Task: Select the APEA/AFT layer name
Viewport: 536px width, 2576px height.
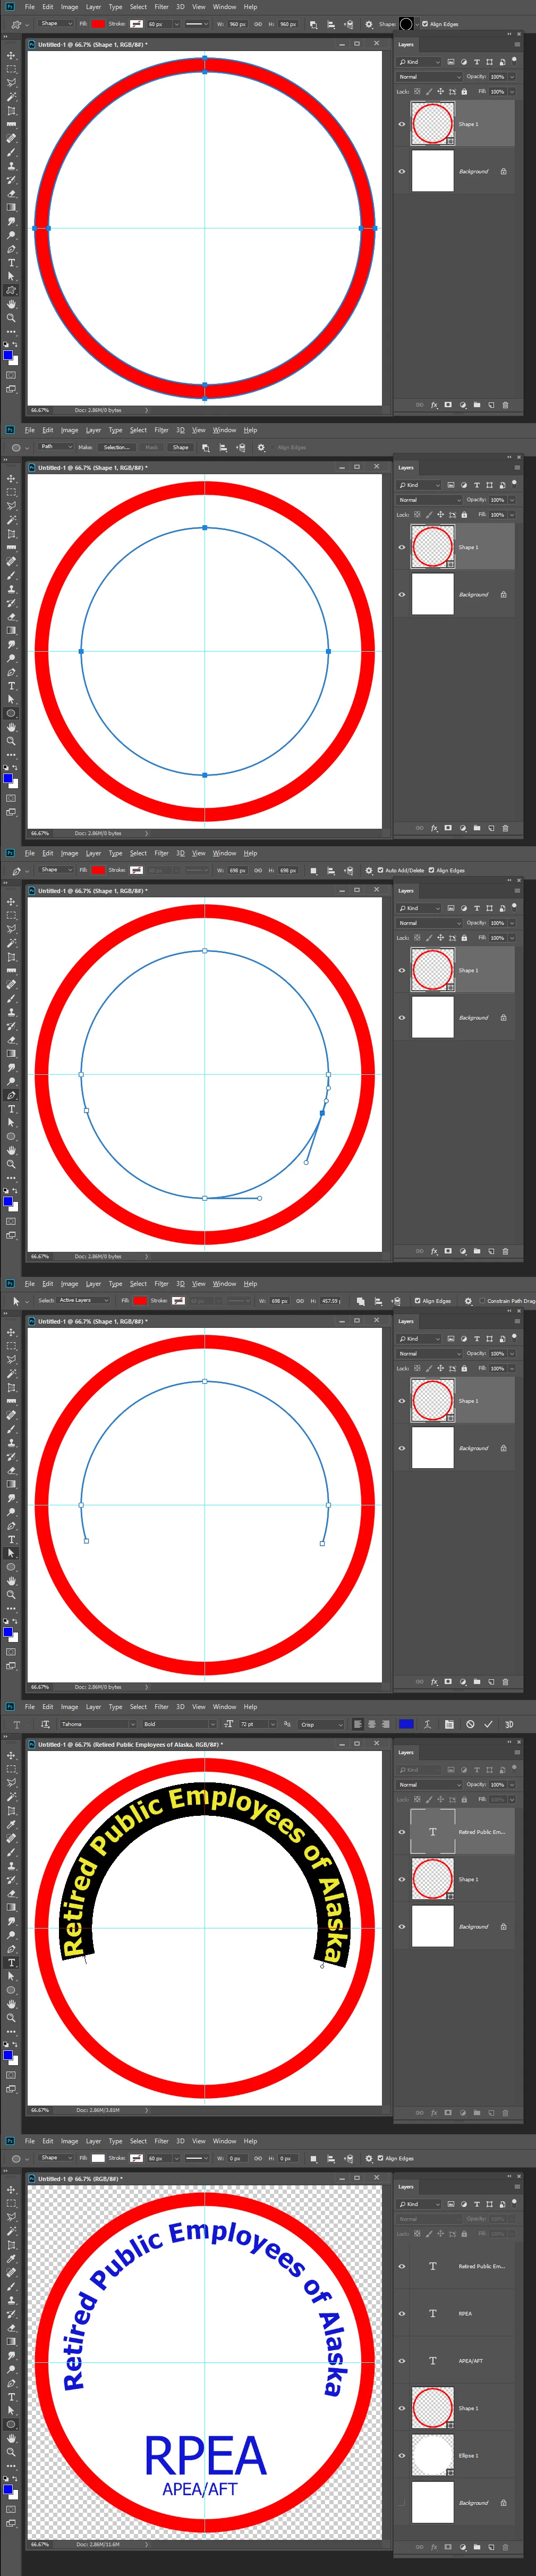Action: (470, 2361)
